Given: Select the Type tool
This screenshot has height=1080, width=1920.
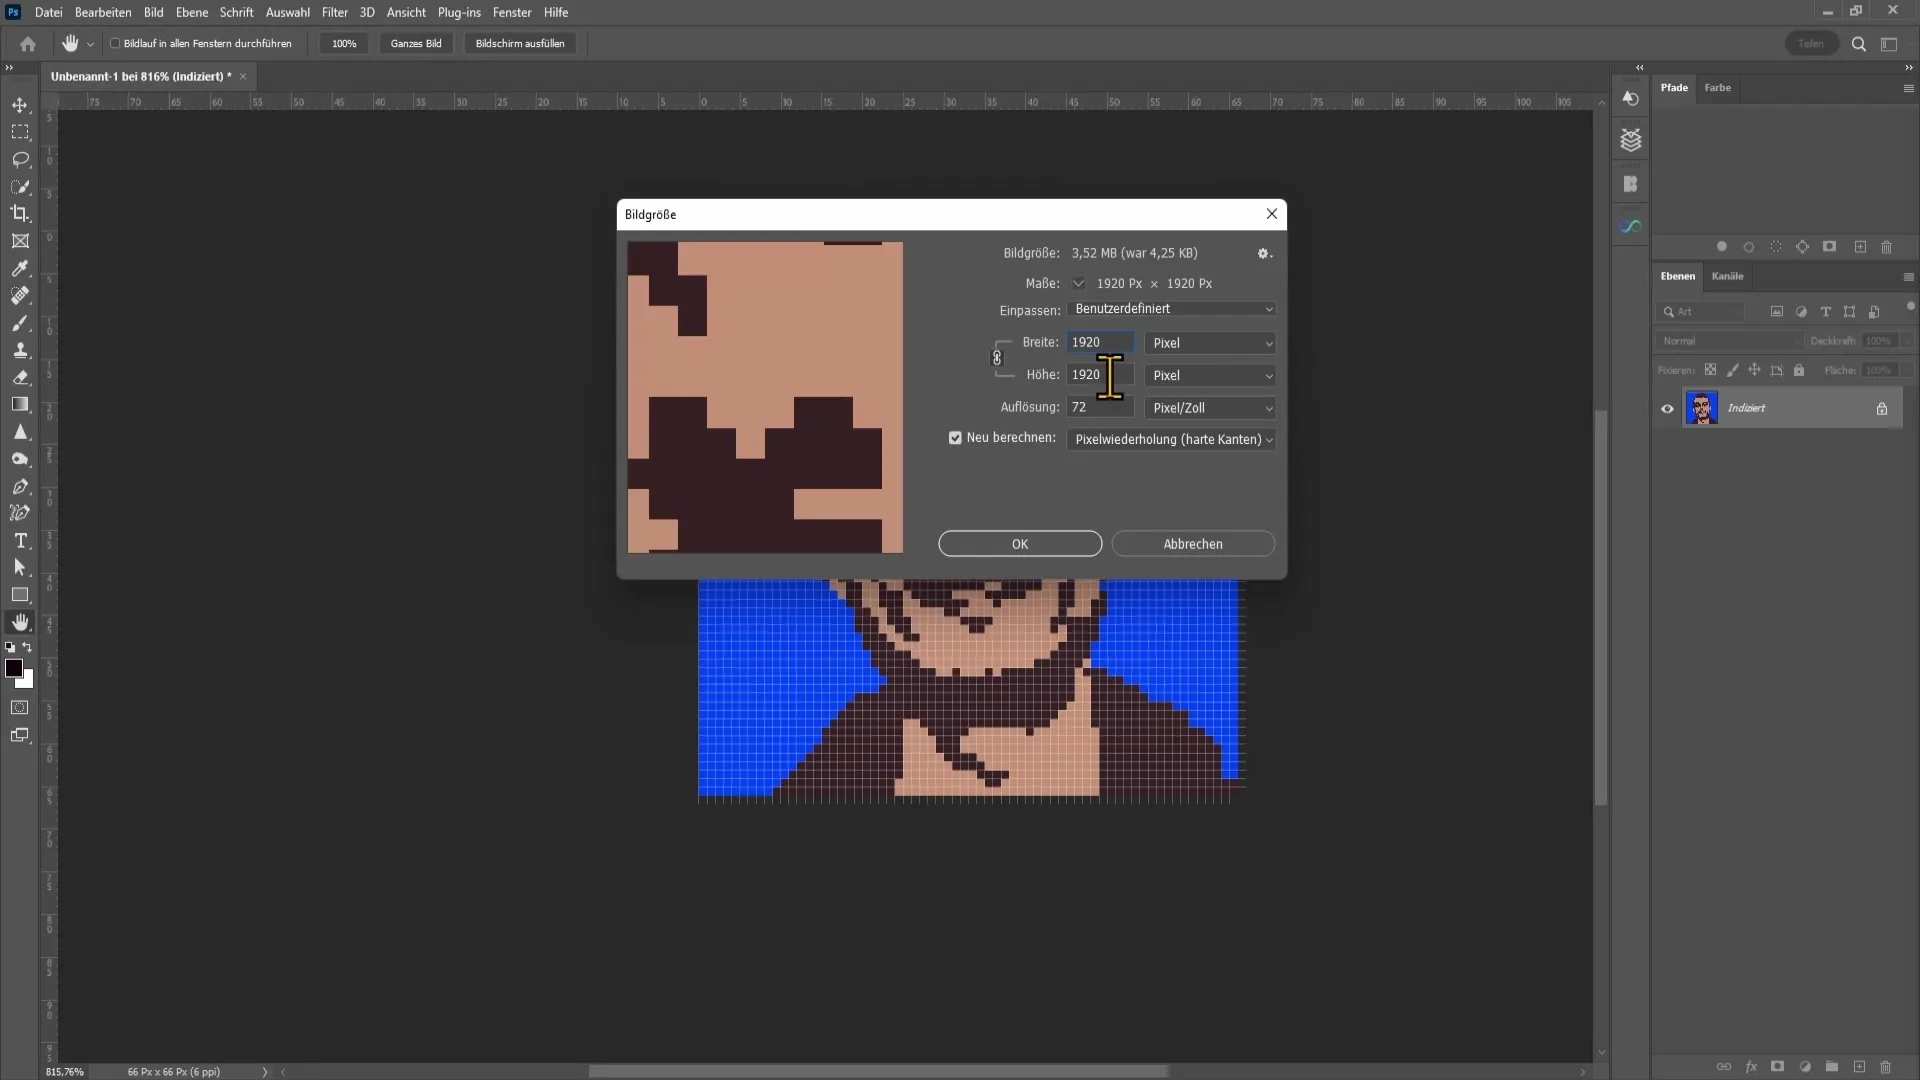Looking at the screenshot, I should (20, 540).
